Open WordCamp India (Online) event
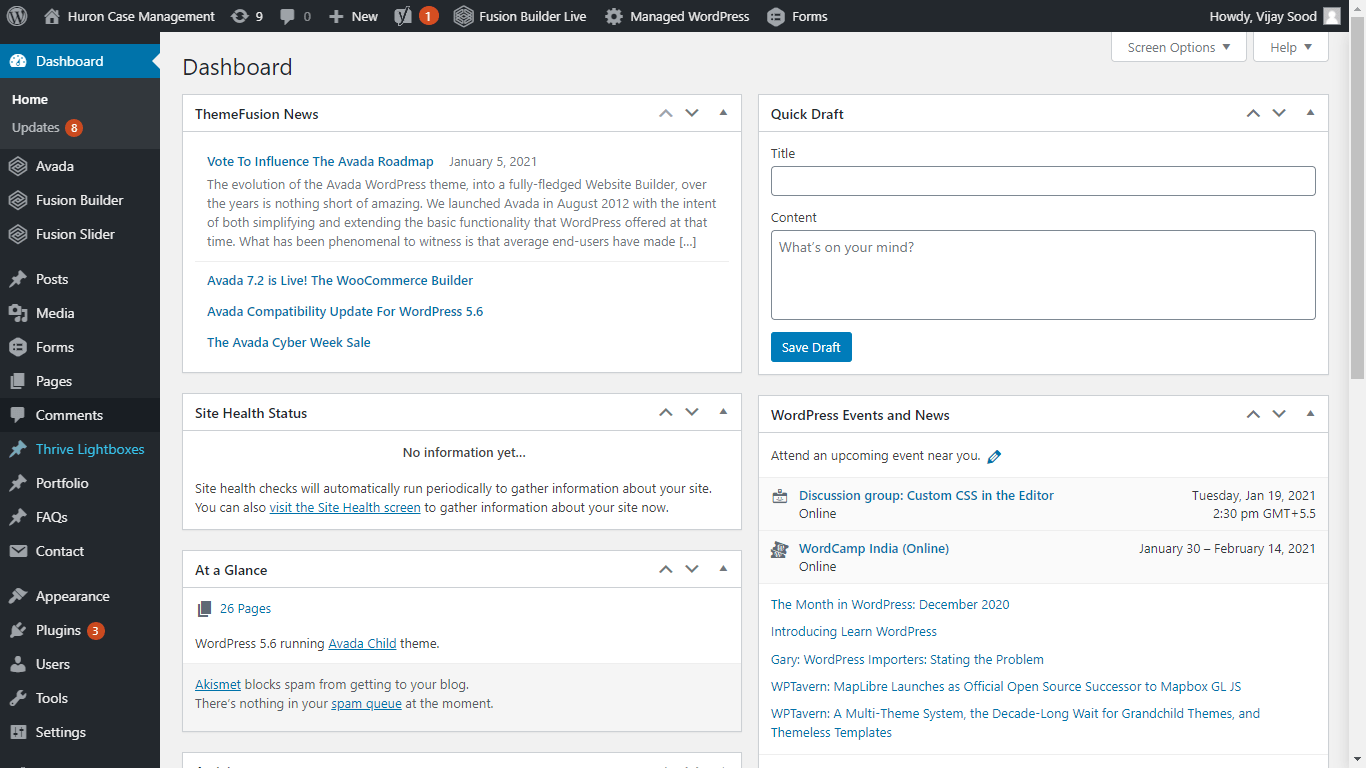This screenshot has height=768, width=1366. tap(874, 549)
